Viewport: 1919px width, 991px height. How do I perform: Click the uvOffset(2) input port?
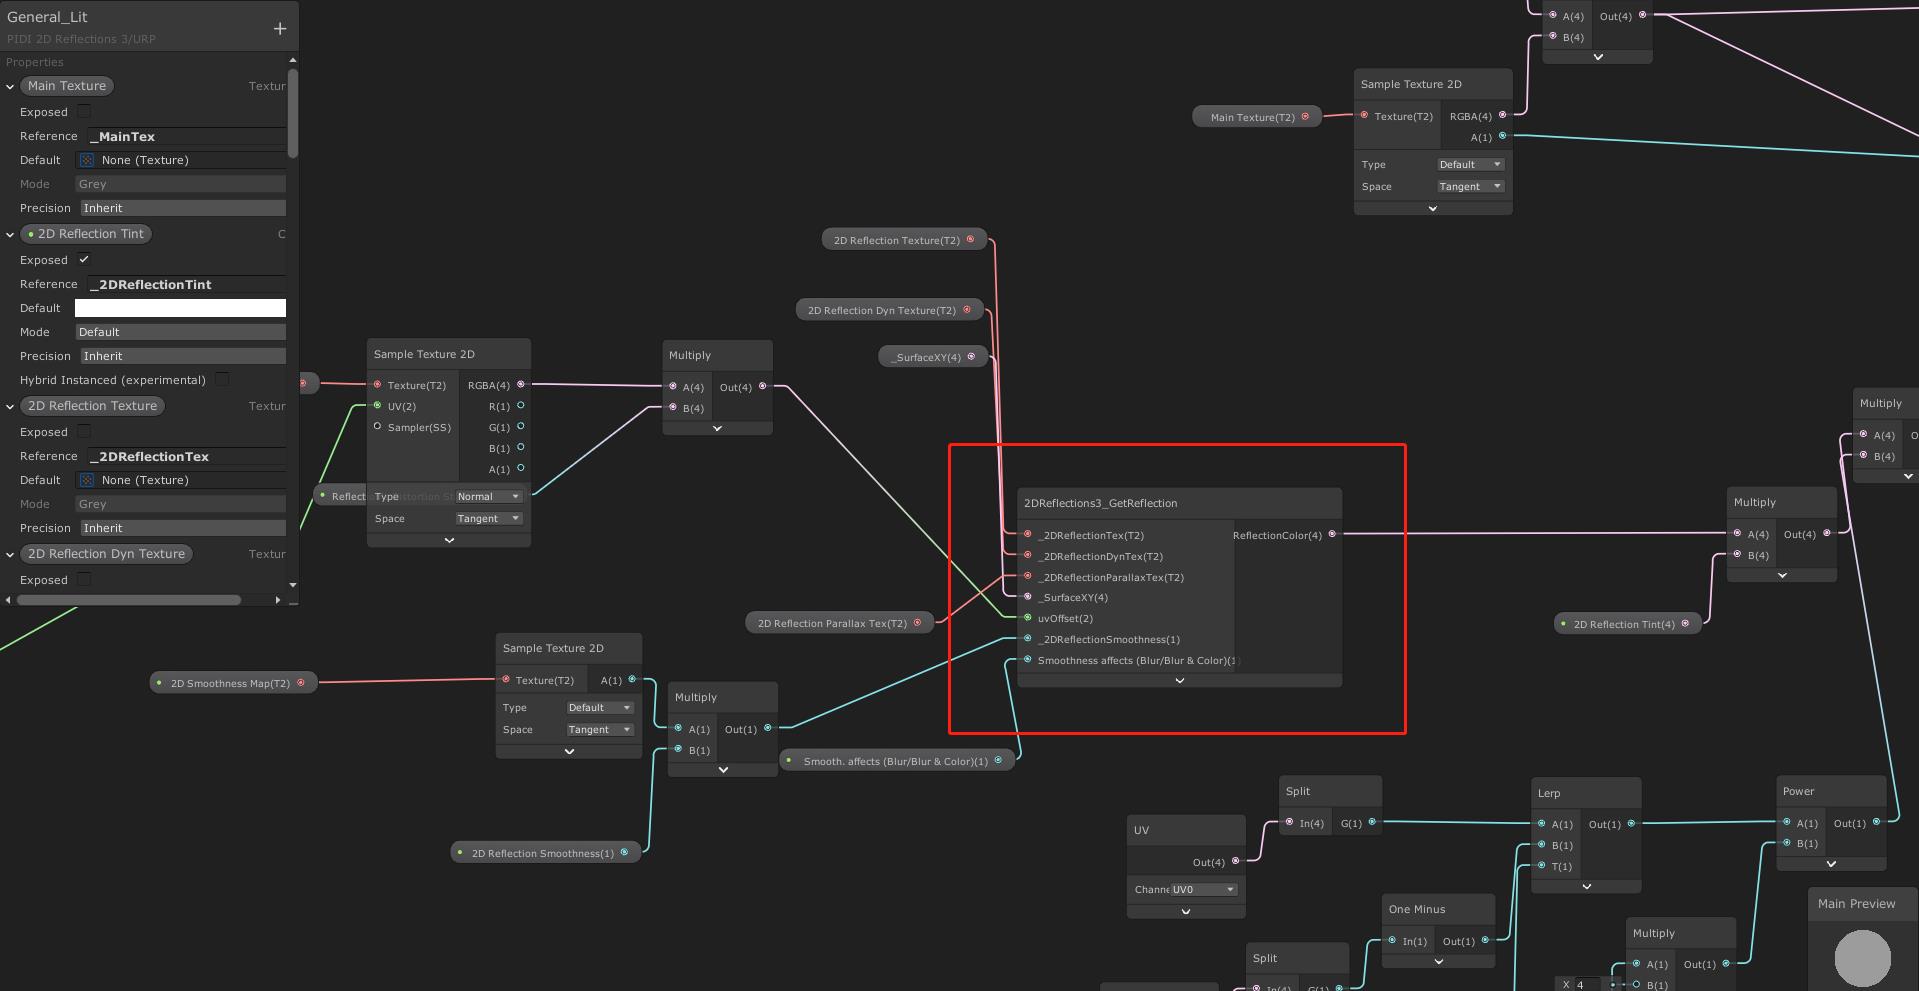(1027, 618)
